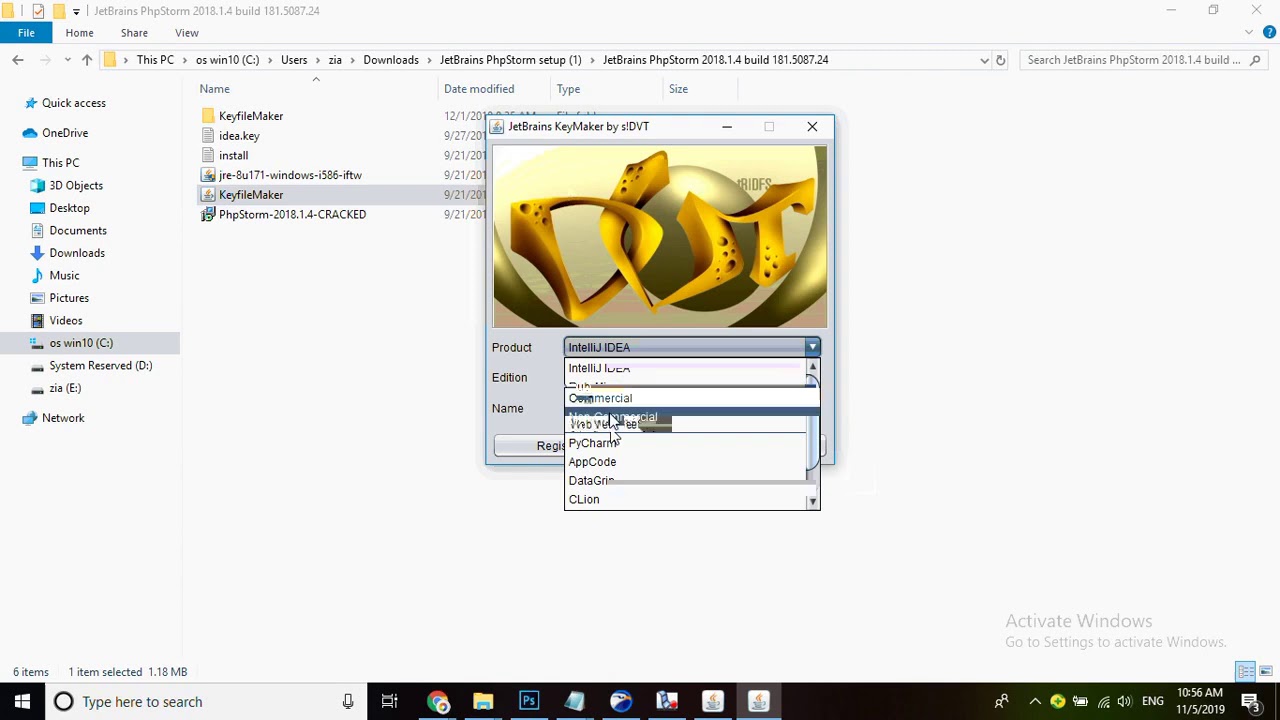Viewport: 1280px width, 720px height.
Task: Select System Reserved (D:) drive
Action: [101, 365]
